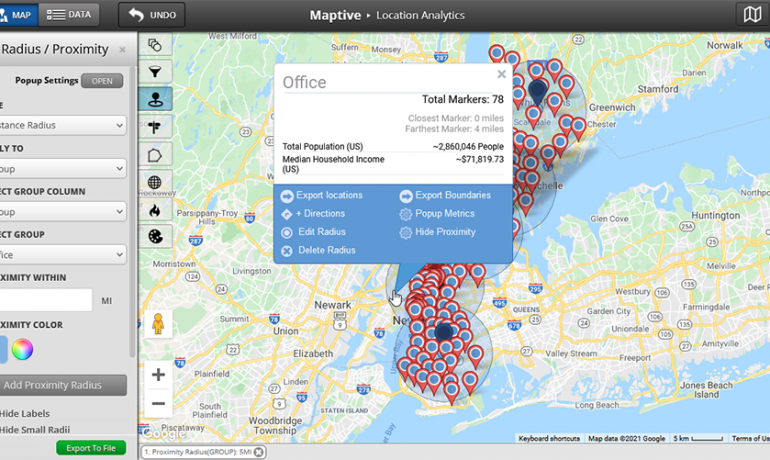770x460 pixels.
Task: Expand the Select Group dropdown
Action: pyautogui.click(x=62, y=255)
